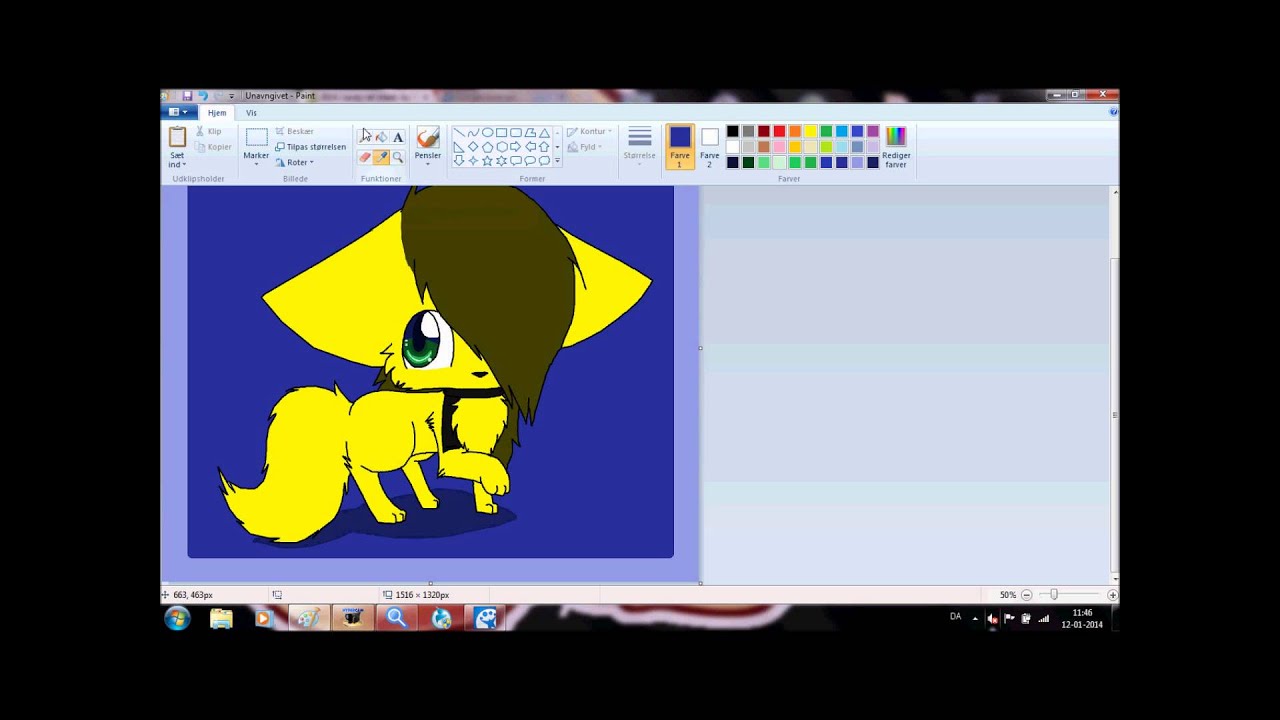Select the Color picker eyedropper tool
This screenshot has width=1280, height=720.
point(381,157)
